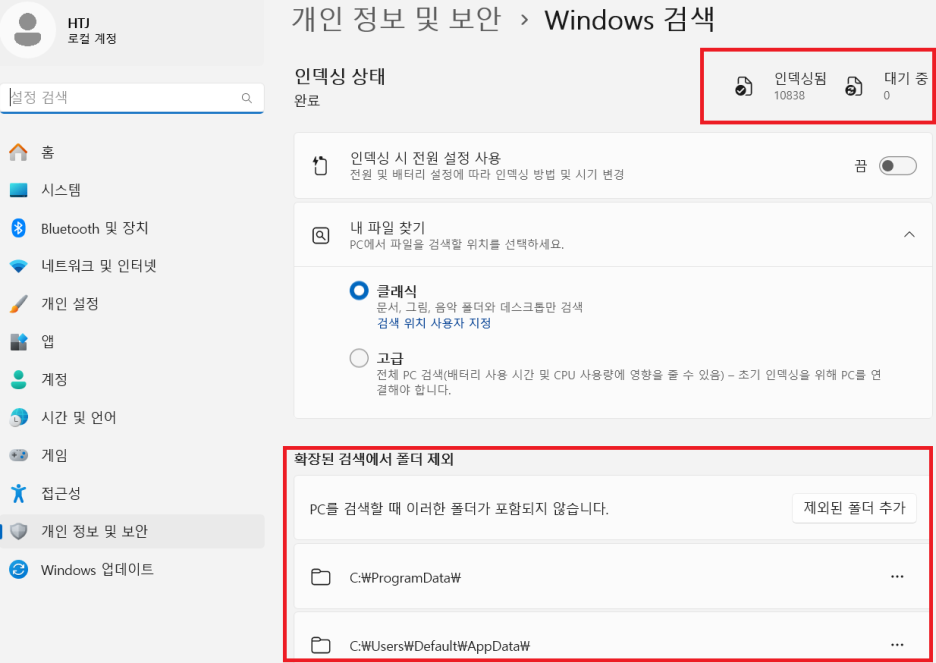Click the C:\Users\Default\AppData\ path text

[x=440, y=646]
